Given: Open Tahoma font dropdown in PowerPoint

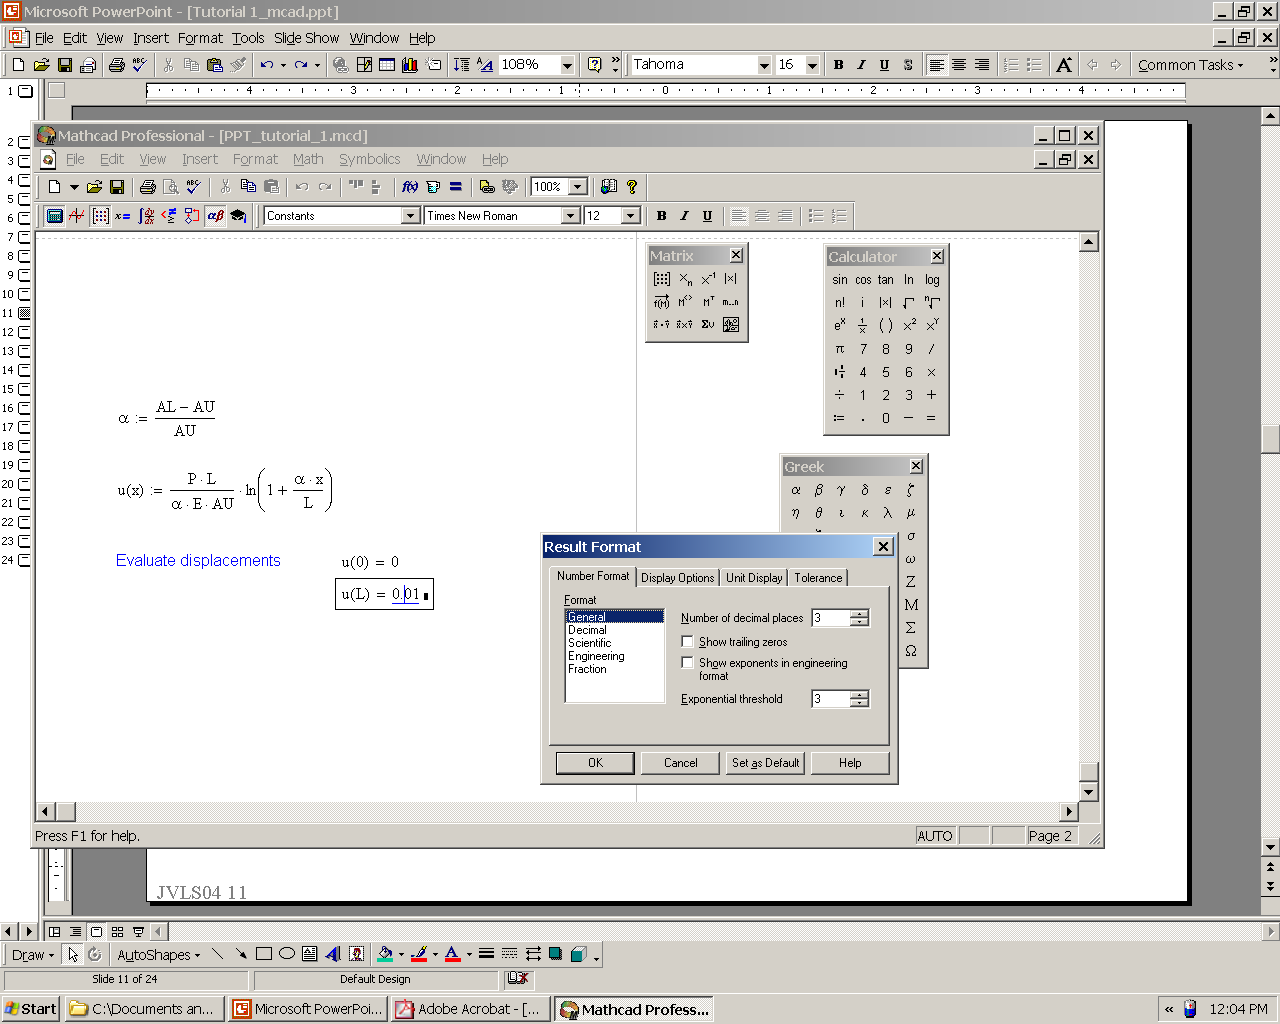Looking at the screenshot, I should [764, 65].
